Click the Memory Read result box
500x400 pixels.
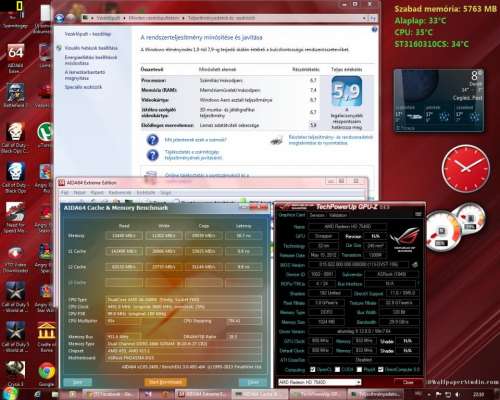(124, 236)
